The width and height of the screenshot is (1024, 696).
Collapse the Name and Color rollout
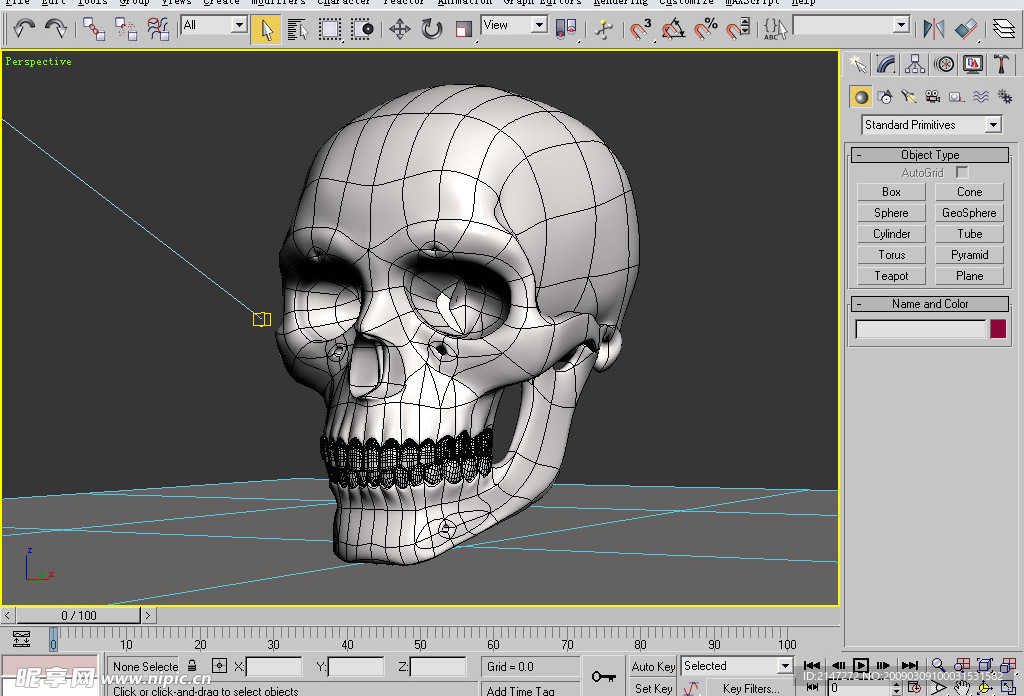point(930,304)
